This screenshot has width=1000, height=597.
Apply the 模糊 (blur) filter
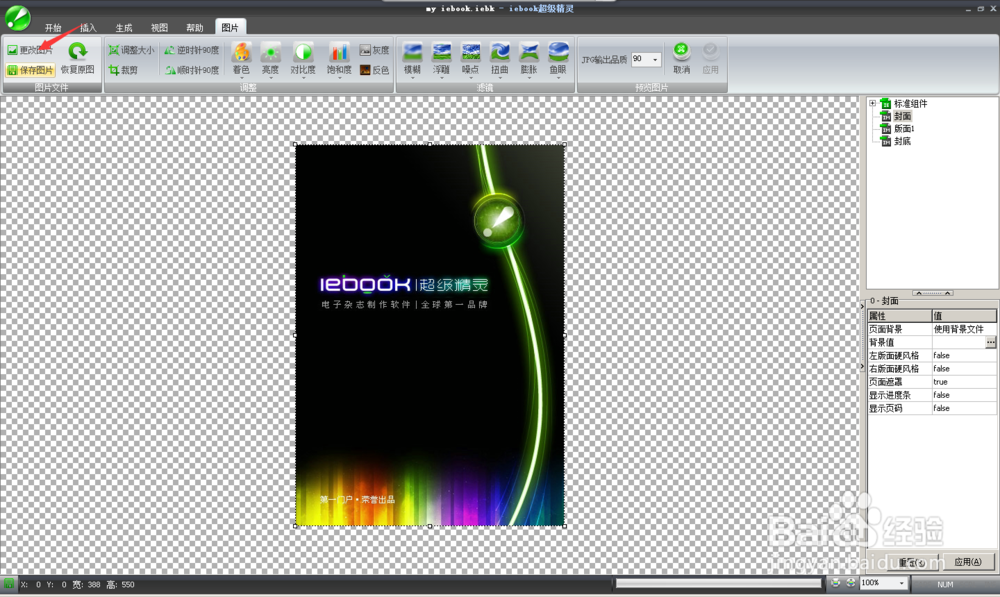pos(413,59)
